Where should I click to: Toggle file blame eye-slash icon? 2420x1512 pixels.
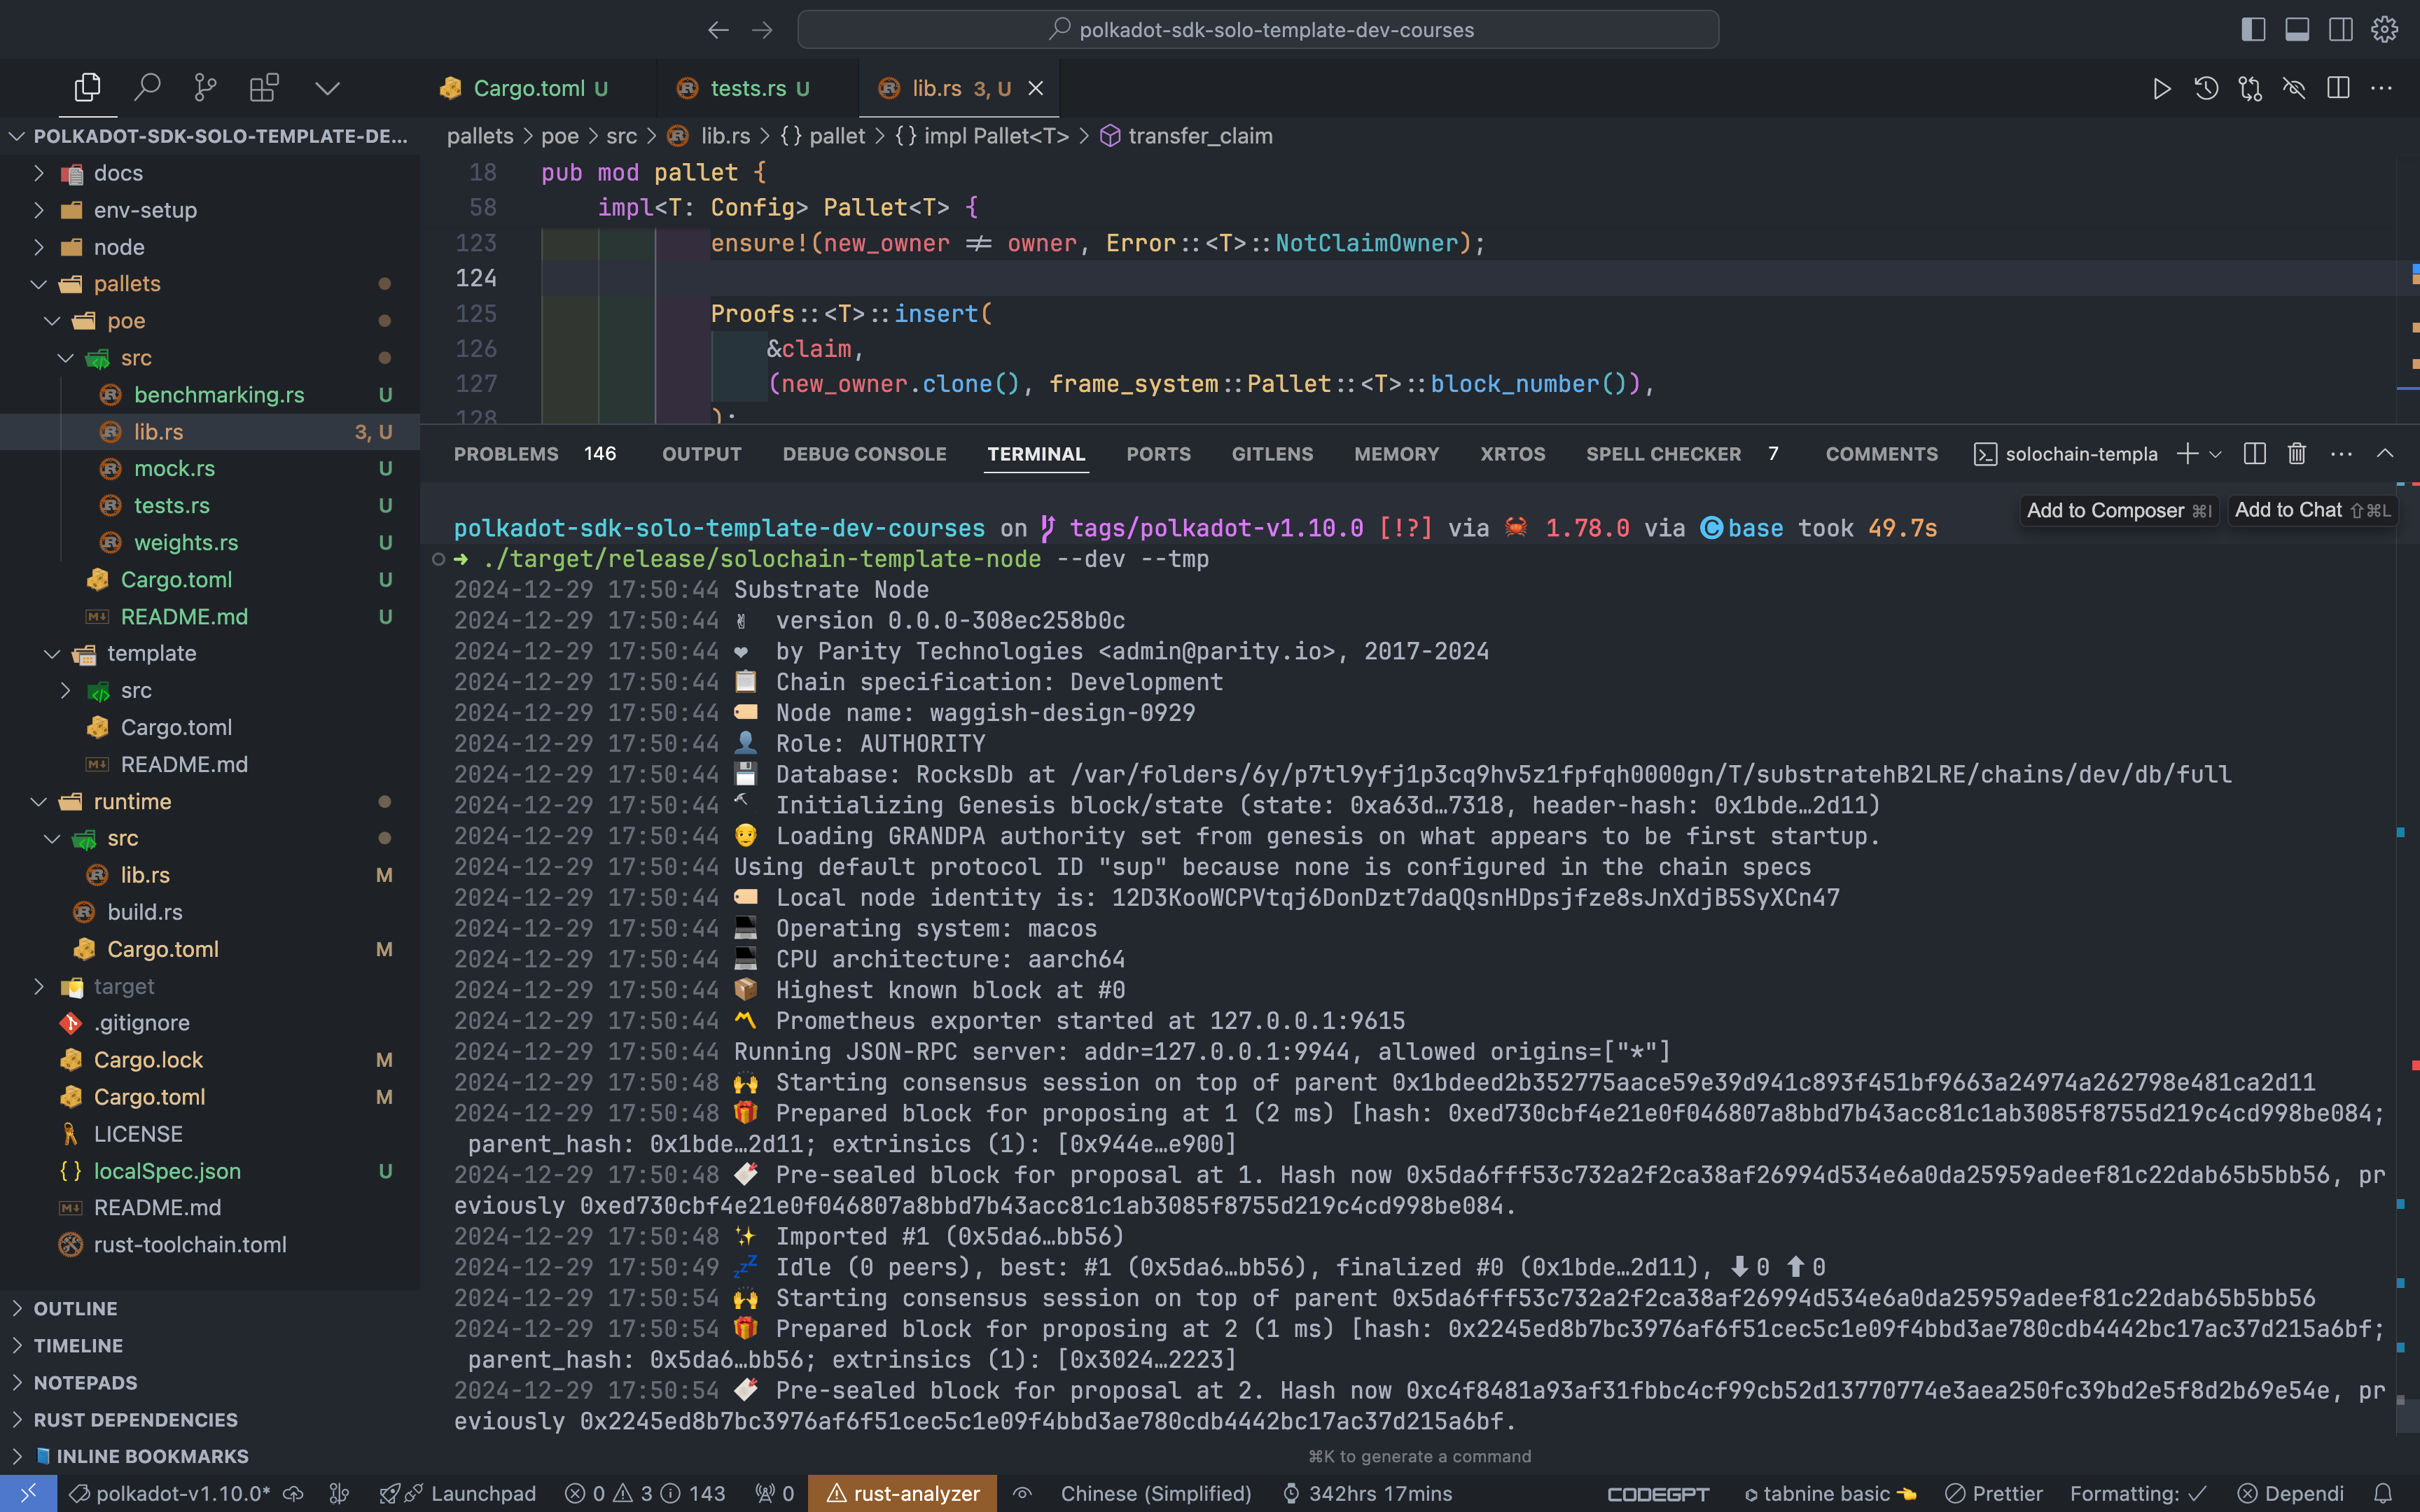(x=2294, y=88)
